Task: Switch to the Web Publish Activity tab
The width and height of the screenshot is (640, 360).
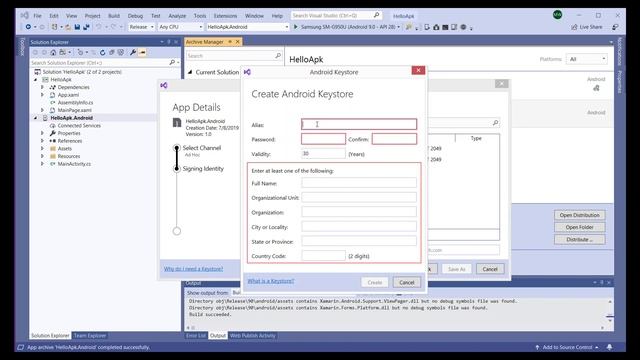Action: [x=253, y=336]
